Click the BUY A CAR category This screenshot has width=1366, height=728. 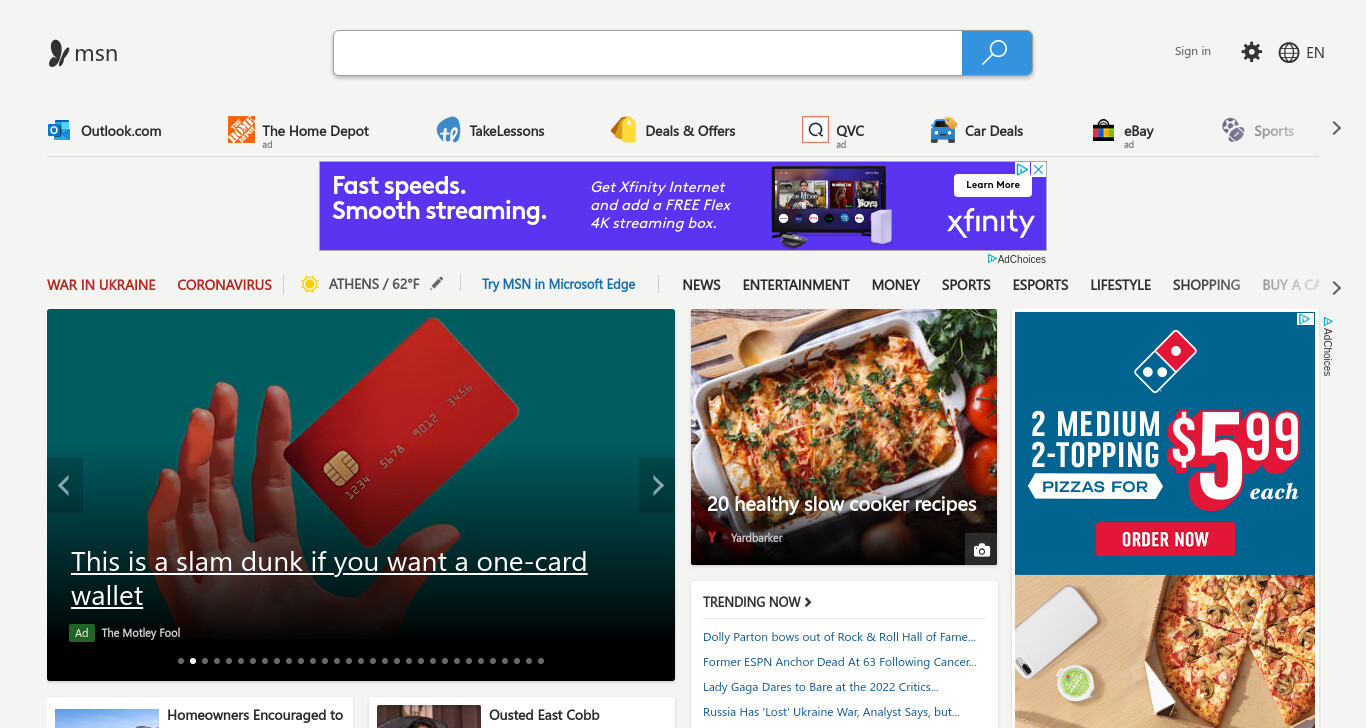pos(1290,285)
